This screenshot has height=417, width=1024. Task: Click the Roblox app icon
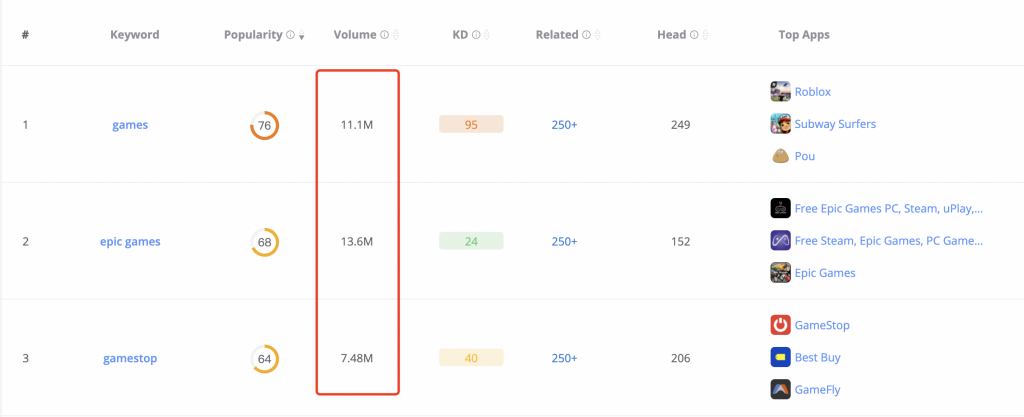(780, 92)
